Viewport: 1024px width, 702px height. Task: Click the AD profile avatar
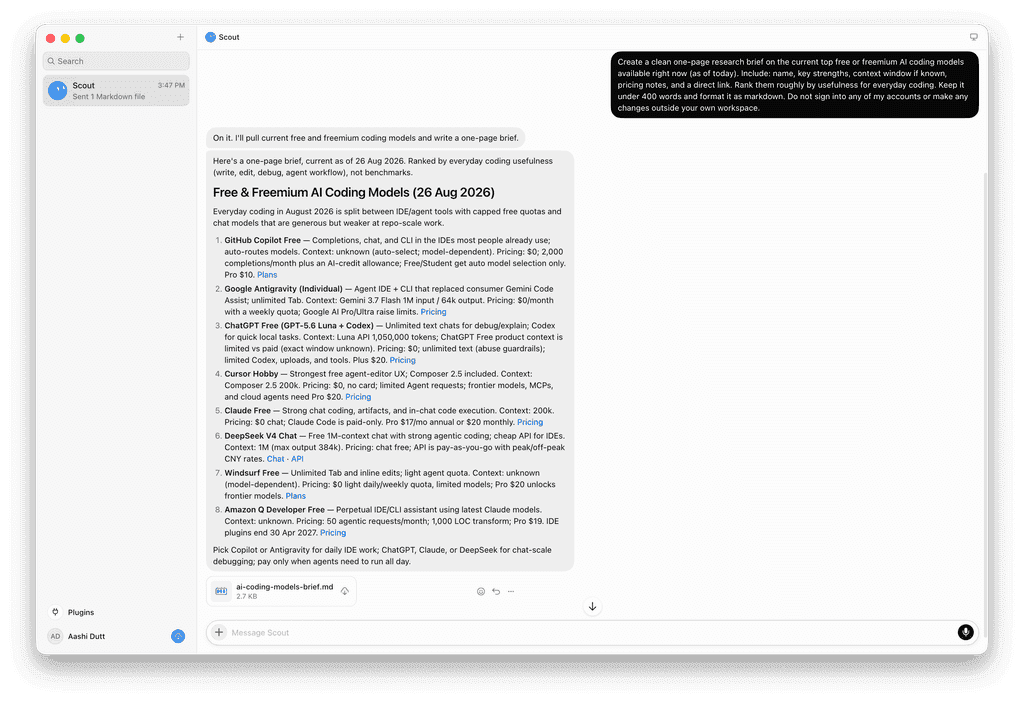[x=56, y=636]
